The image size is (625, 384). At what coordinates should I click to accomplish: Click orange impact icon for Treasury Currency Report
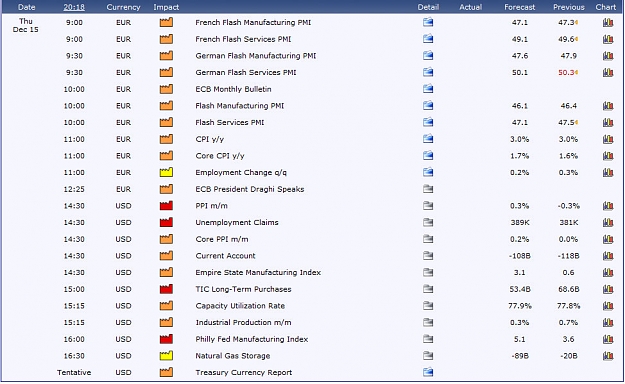pos(166,372)
